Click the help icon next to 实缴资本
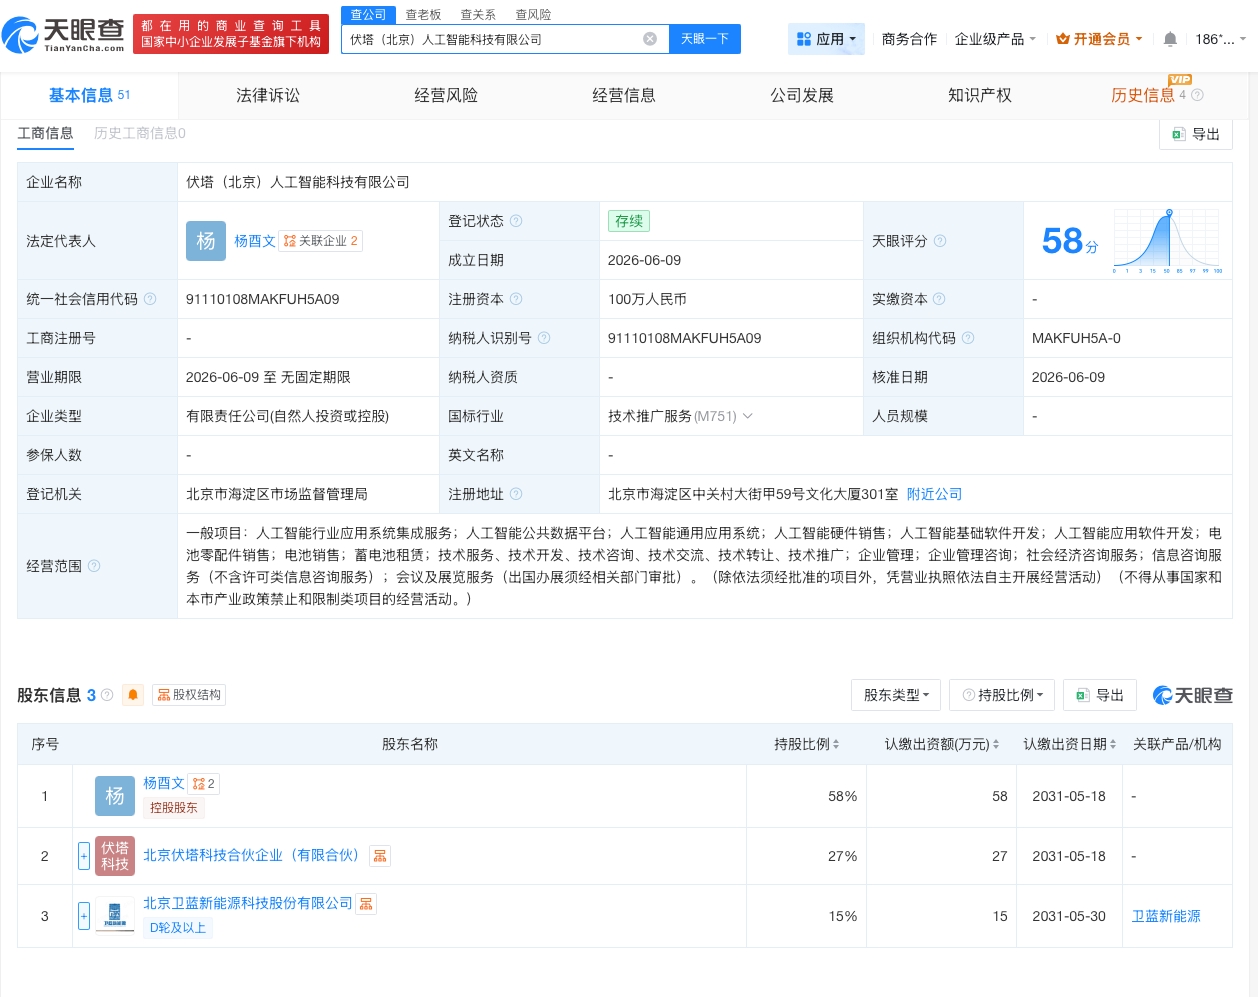1258x997 pixels. (939, 299)
